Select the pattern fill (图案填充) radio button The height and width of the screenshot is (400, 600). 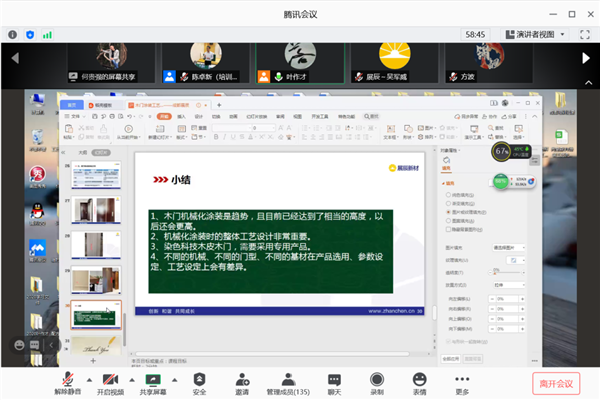coord(448,221)
